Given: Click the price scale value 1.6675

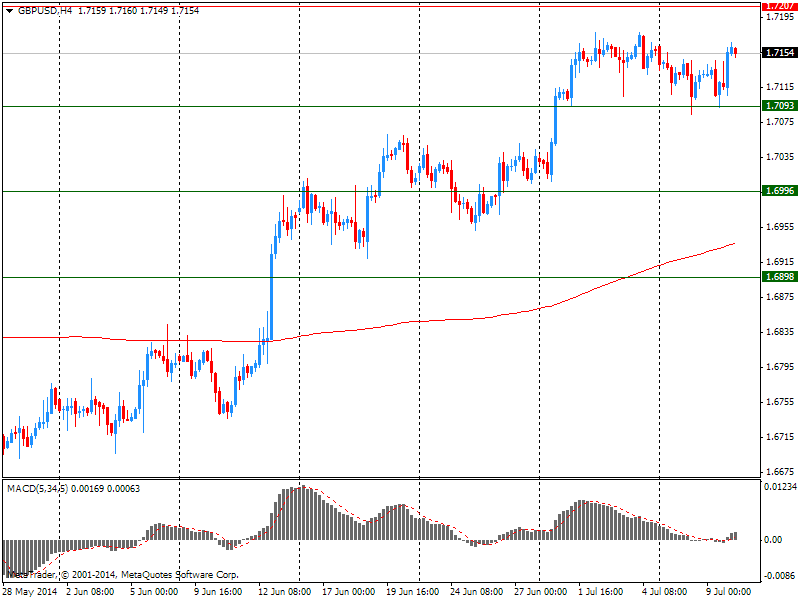Looking at the screenshot, I should click(780, 472).
